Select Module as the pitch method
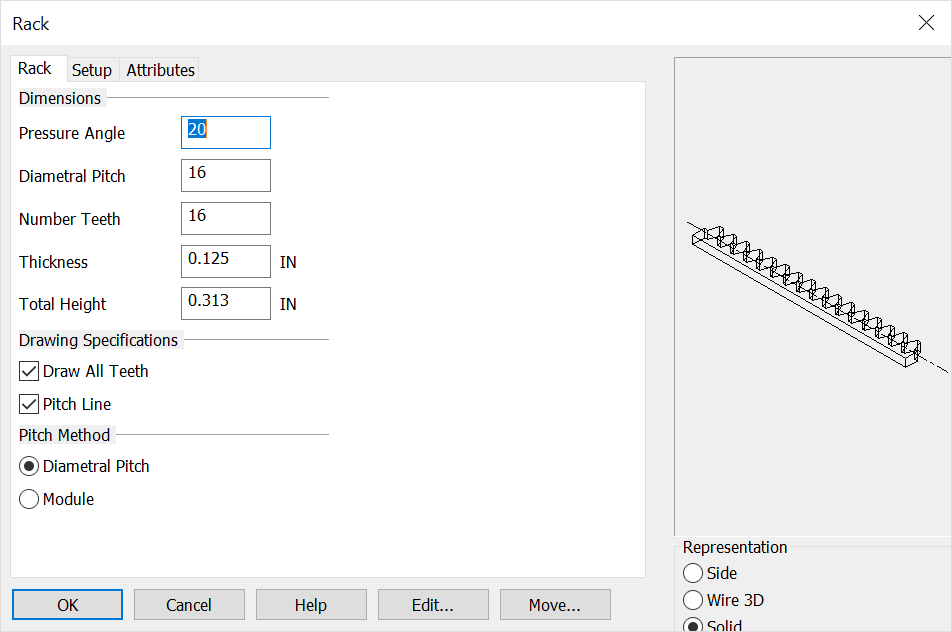This screenshot has height=632, width=952. pos(28,499)
